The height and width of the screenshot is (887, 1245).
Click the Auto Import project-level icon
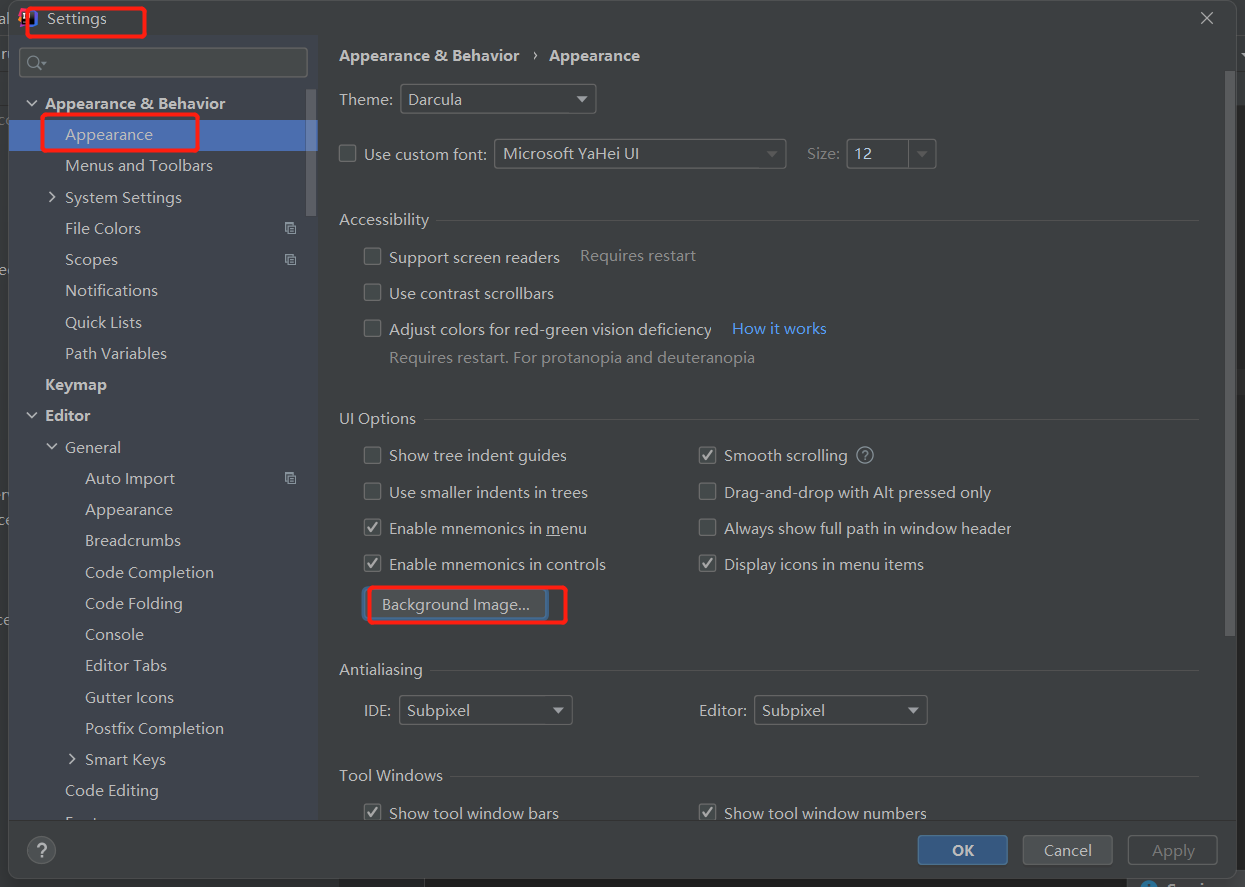tap(291, 479)
